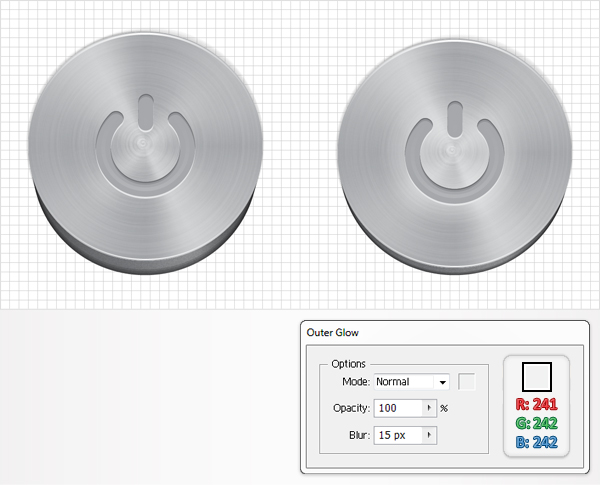Image resolution: width=600 pixels, height=485 pixels.
Task: Click the 'R: 241' value
Action: pyautogui.click(x=536, y=404)
